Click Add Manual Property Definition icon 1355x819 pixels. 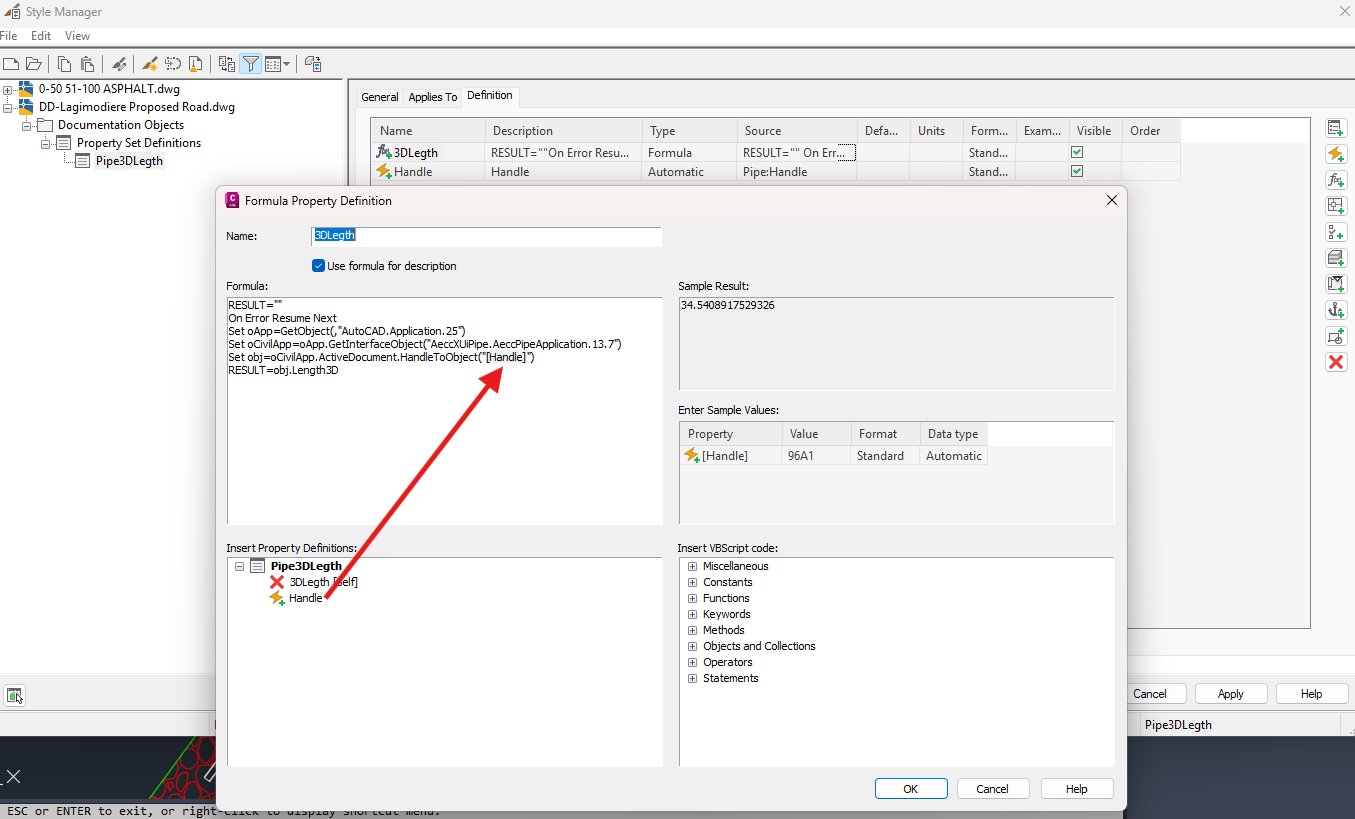click(1336, 128)
